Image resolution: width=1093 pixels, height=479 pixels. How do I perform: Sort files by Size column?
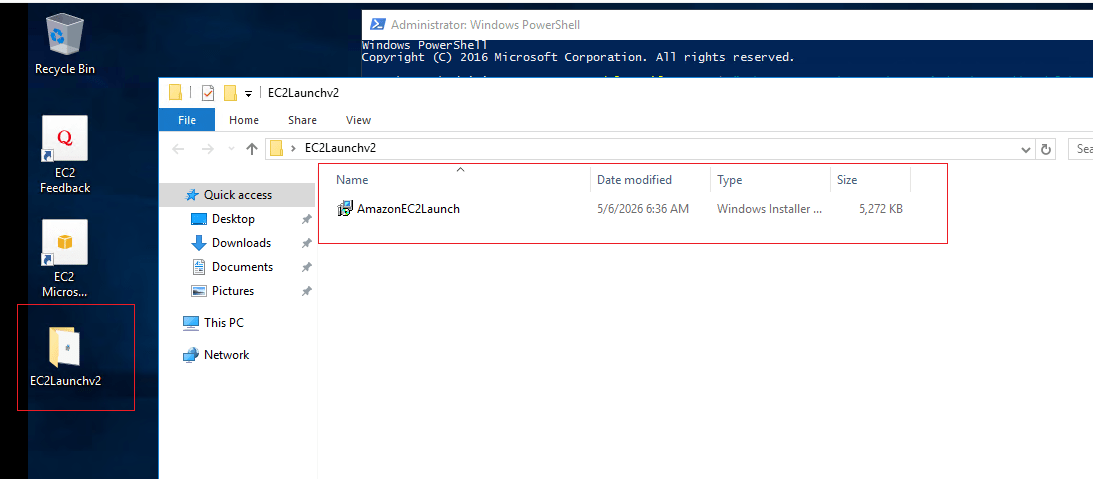(871, 180)
